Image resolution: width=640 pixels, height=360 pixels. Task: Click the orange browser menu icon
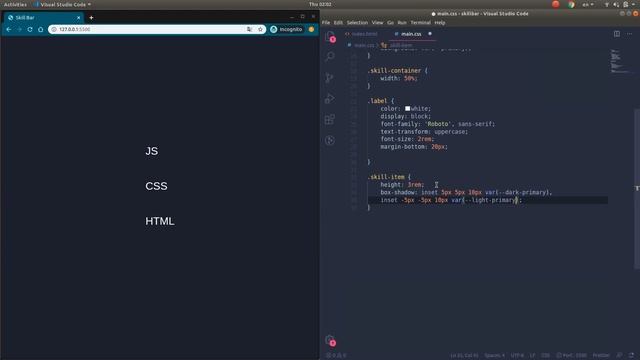coord(311,29)
